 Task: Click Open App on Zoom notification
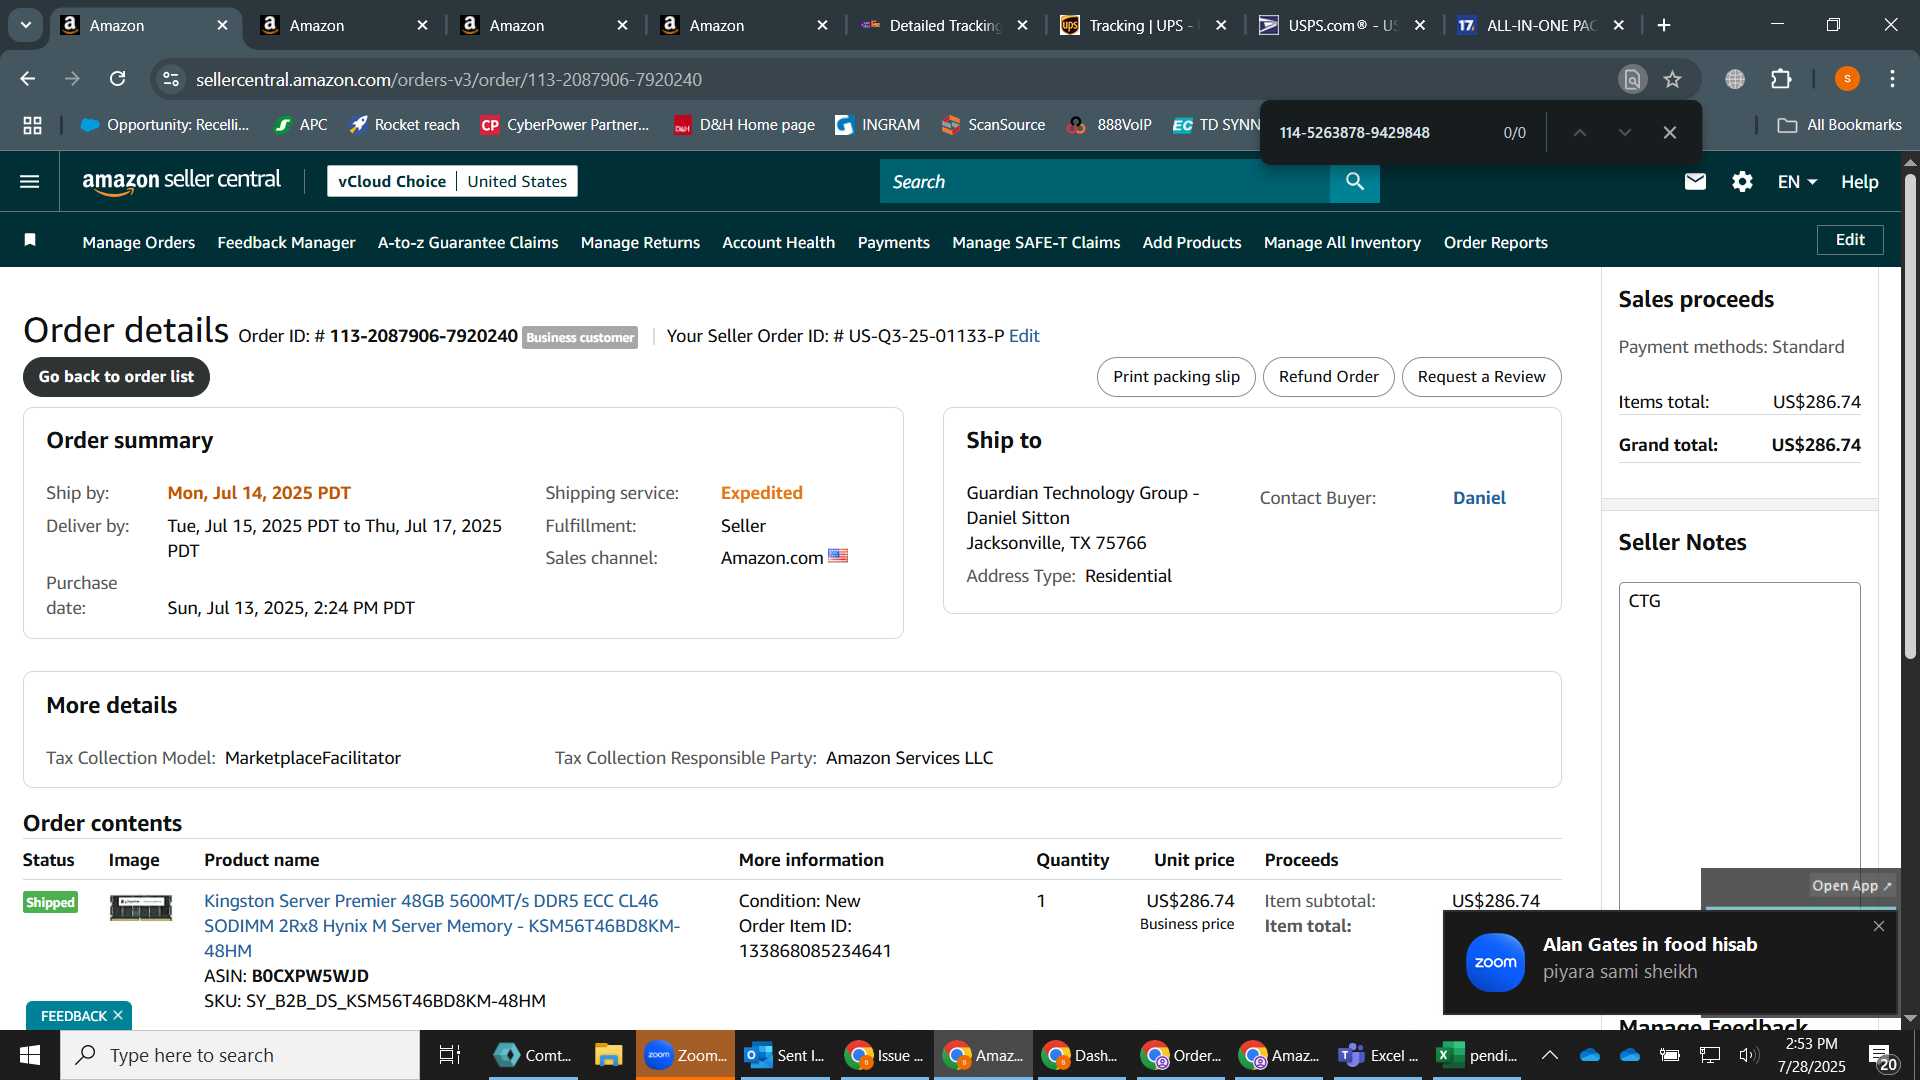[x=1852, y=886]
